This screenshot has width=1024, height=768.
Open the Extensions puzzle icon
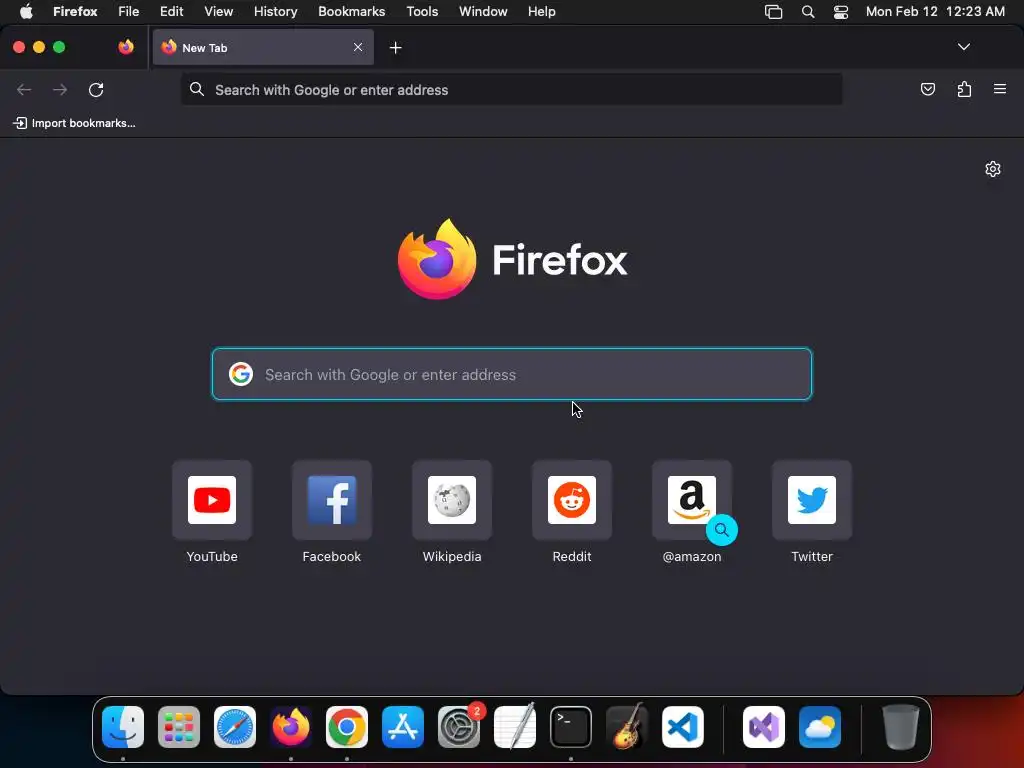[964, 89]
